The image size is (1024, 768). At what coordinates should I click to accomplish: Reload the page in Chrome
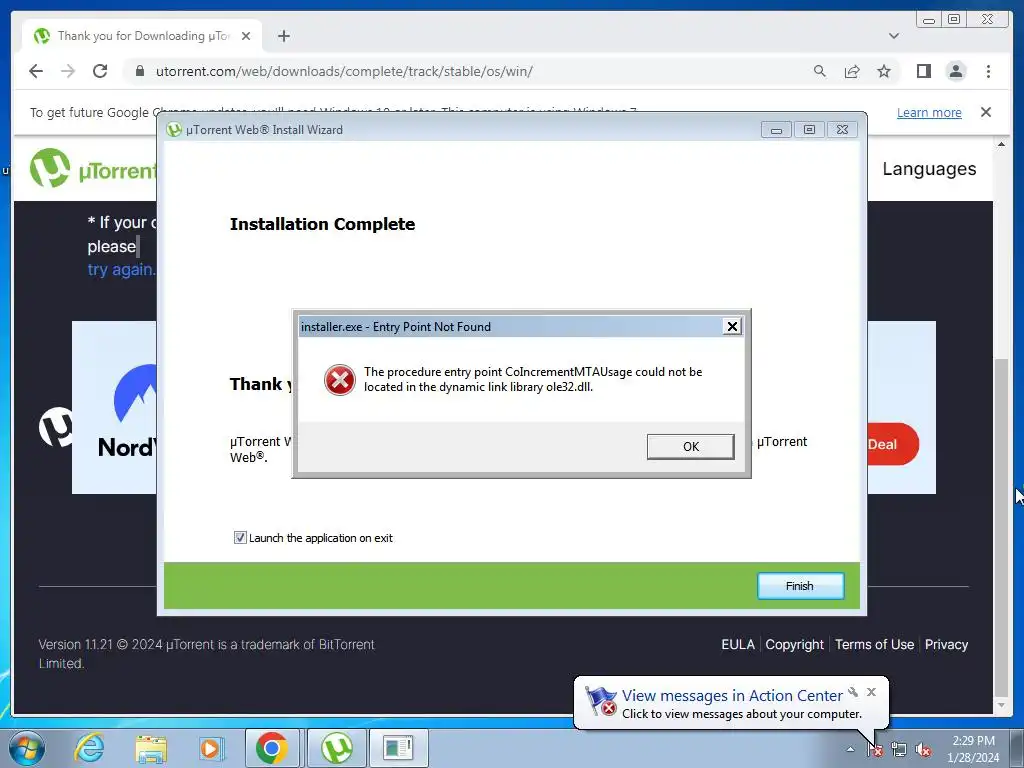tap(100, 71)
